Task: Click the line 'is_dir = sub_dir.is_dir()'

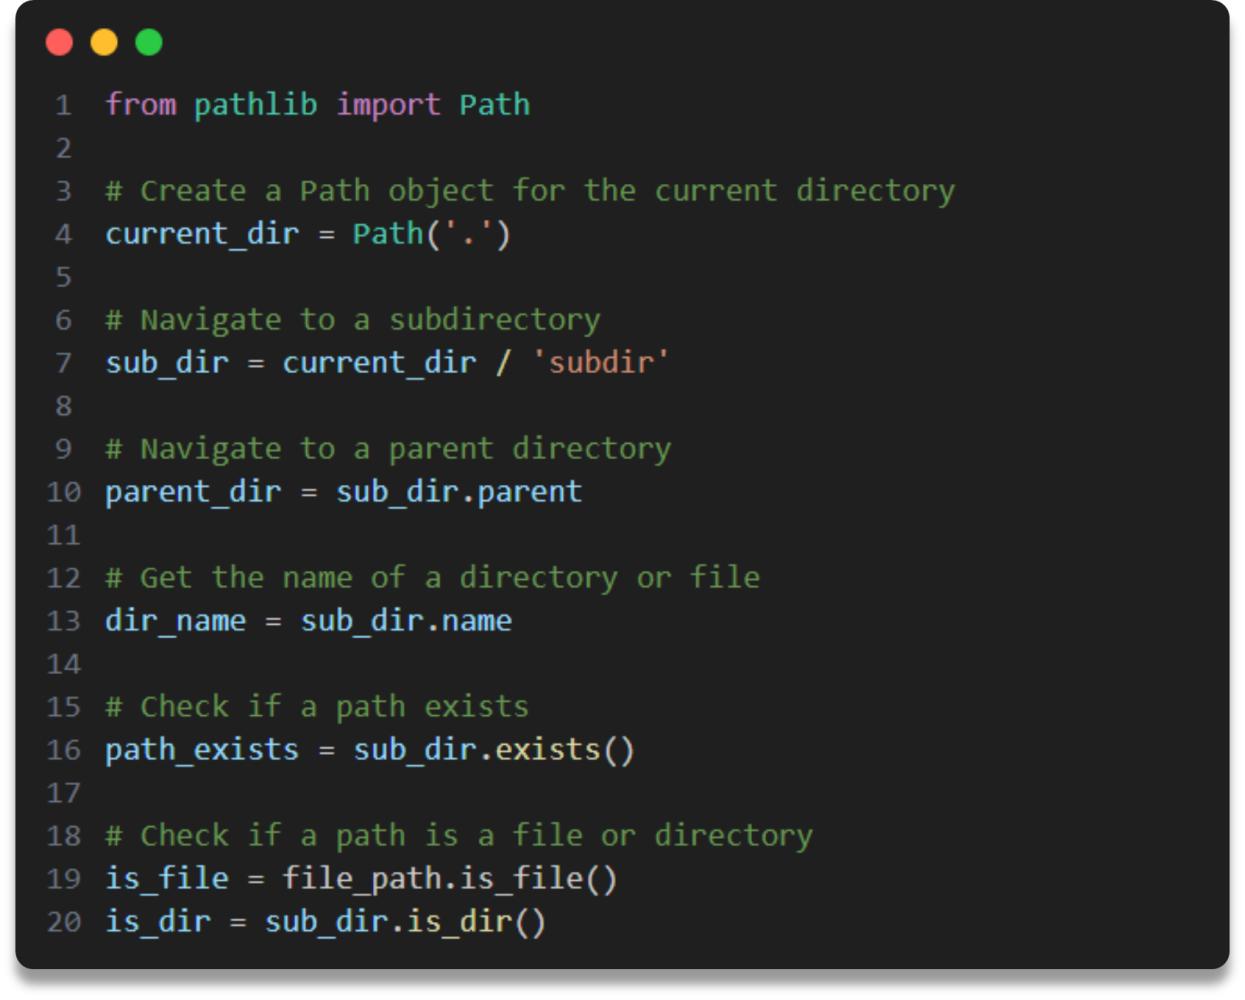Action: click(x=326, y=921)
